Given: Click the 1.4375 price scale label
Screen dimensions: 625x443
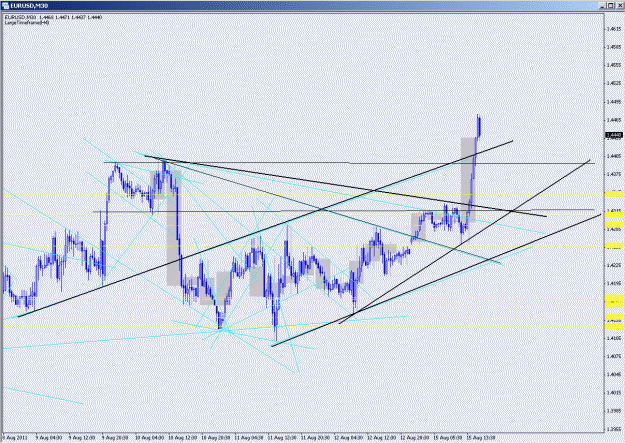Looking at the screenshot, I should (x=614, y=174).
